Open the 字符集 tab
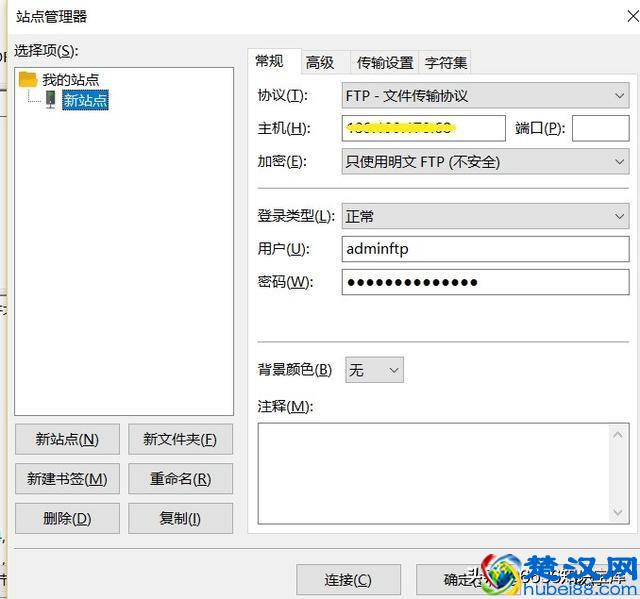Screen dimensions: 640x599 pyautogui.click(x=446, y=62)
